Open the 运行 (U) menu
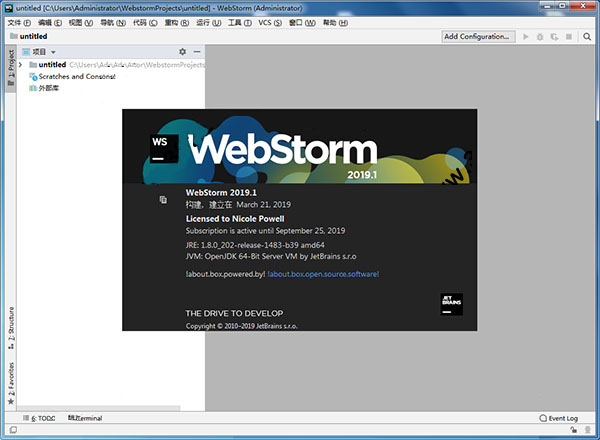The image size is (600, 440). (x=209, y=23)
